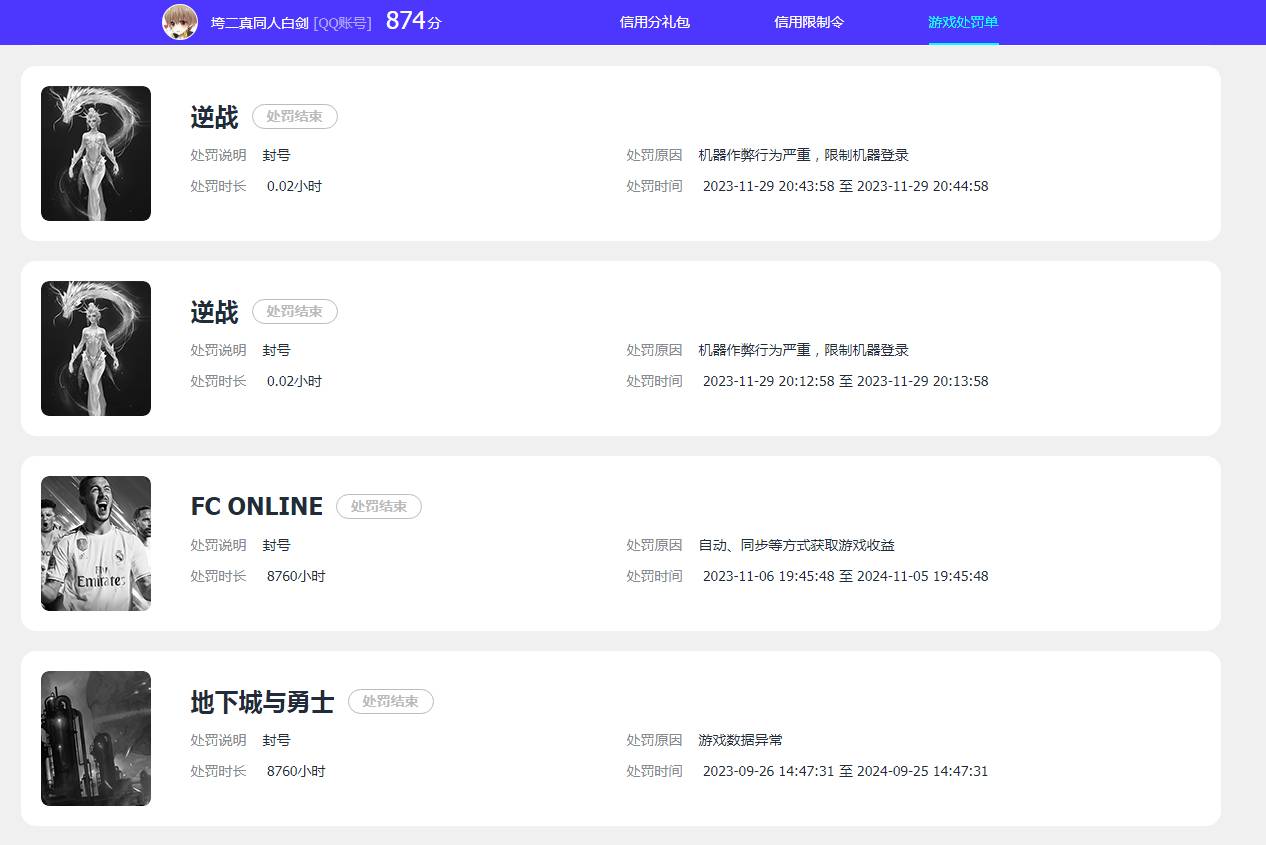Click the first 逆战 game icon
This screenshot has width=1266, height=845.
(95, 153)
